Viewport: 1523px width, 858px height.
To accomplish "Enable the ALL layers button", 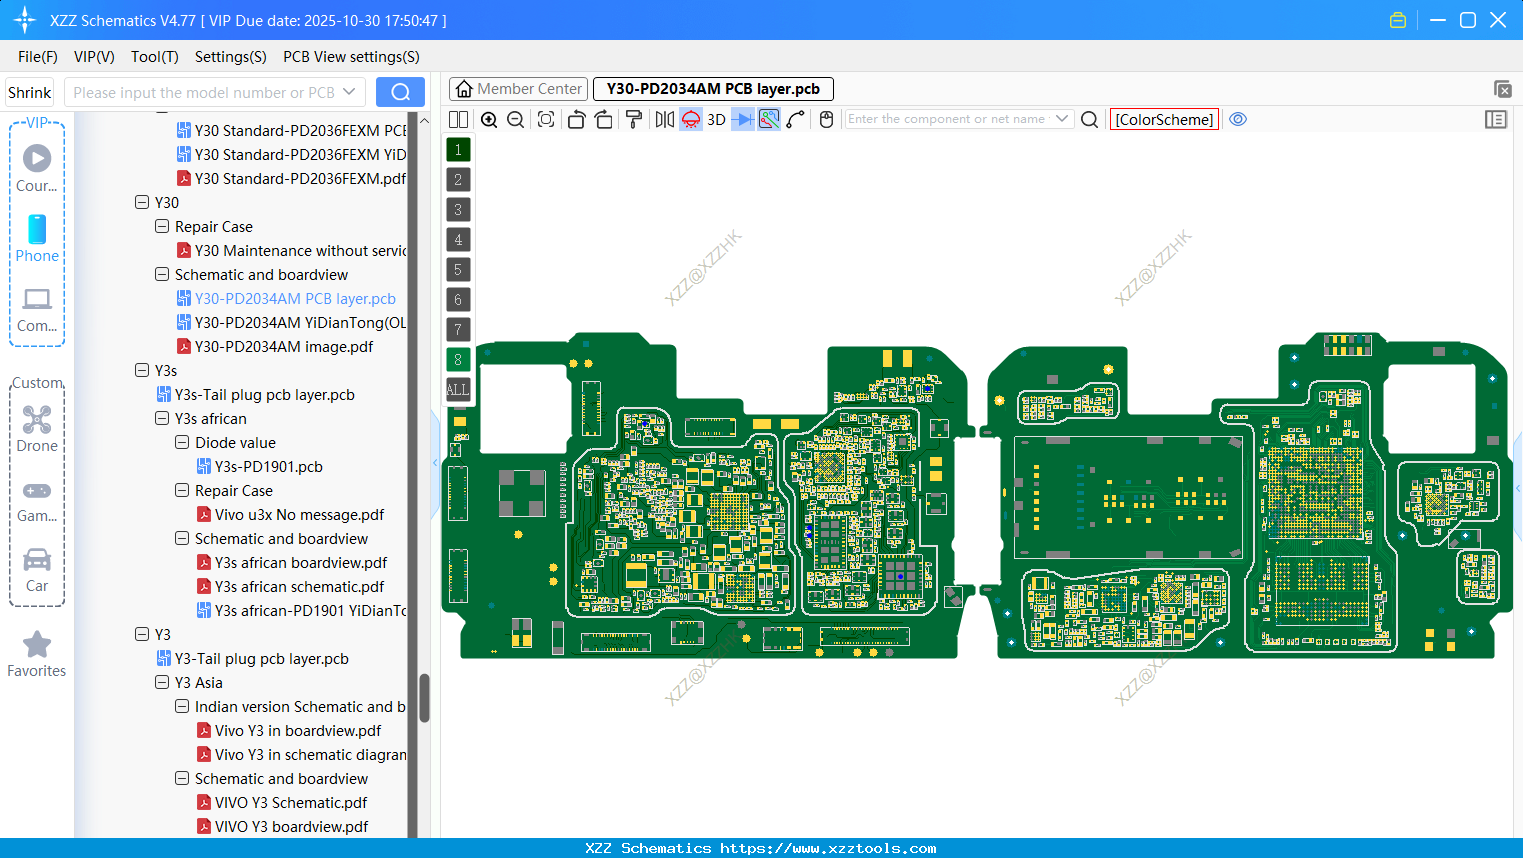I will (457, 389).
